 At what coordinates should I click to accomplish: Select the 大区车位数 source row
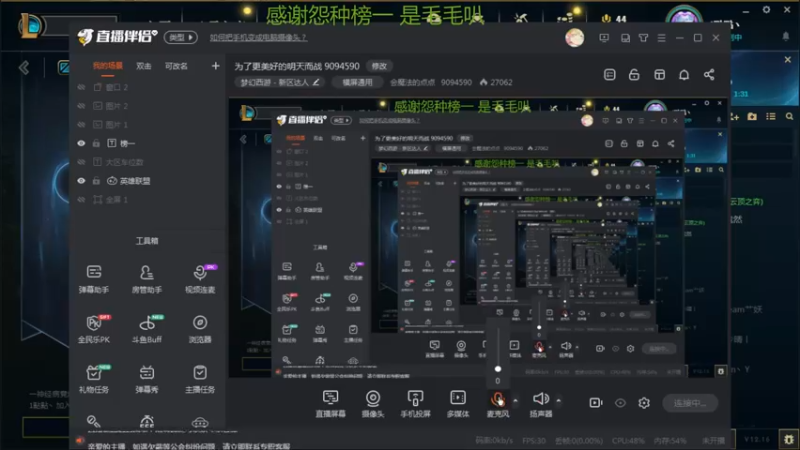(x=149, y=162)
